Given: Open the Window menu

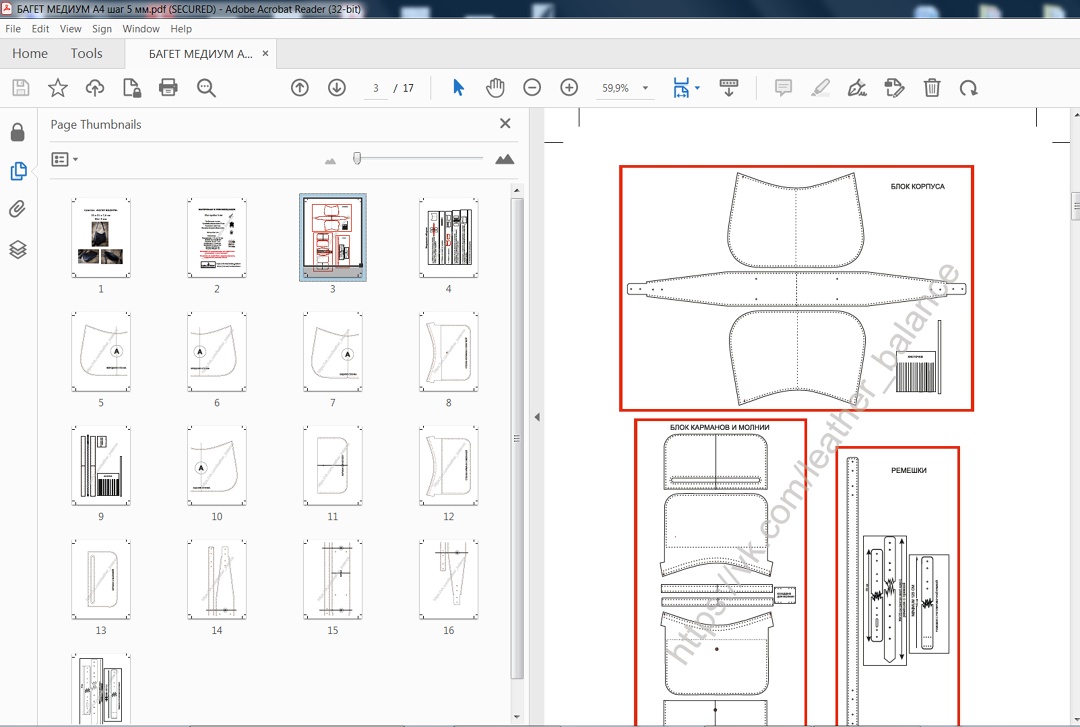Looking at the screenshot, I should pyautogui.click(x=141, y=29).
